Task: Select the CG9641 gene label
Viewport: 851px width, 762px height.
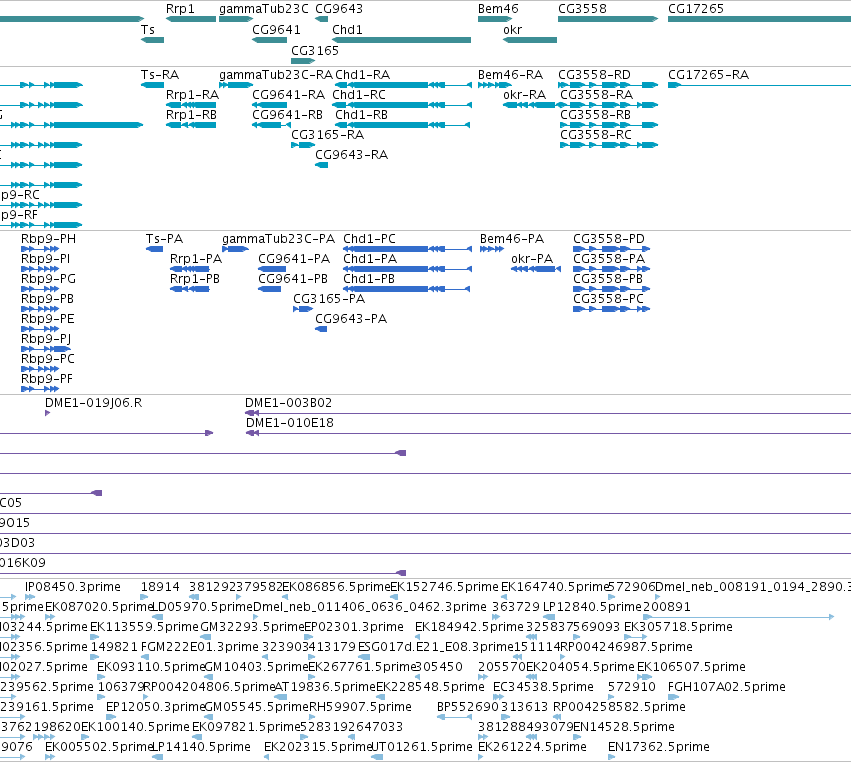Action: coord(276,29)
